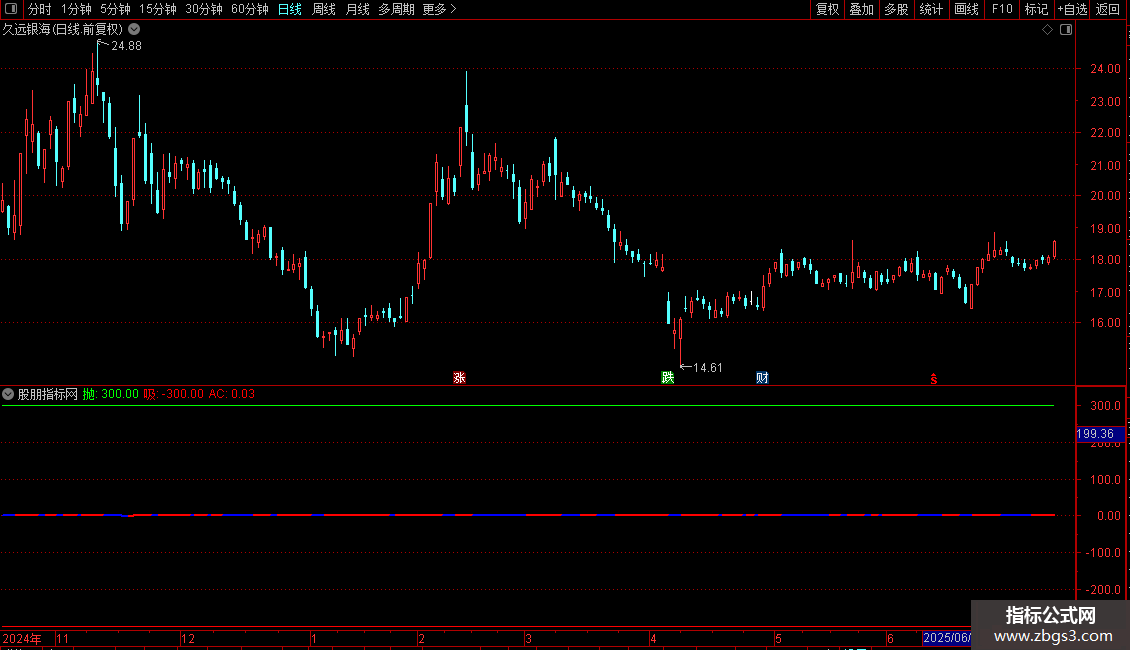Switch to 月线 monthly chart

coord(357,9)
